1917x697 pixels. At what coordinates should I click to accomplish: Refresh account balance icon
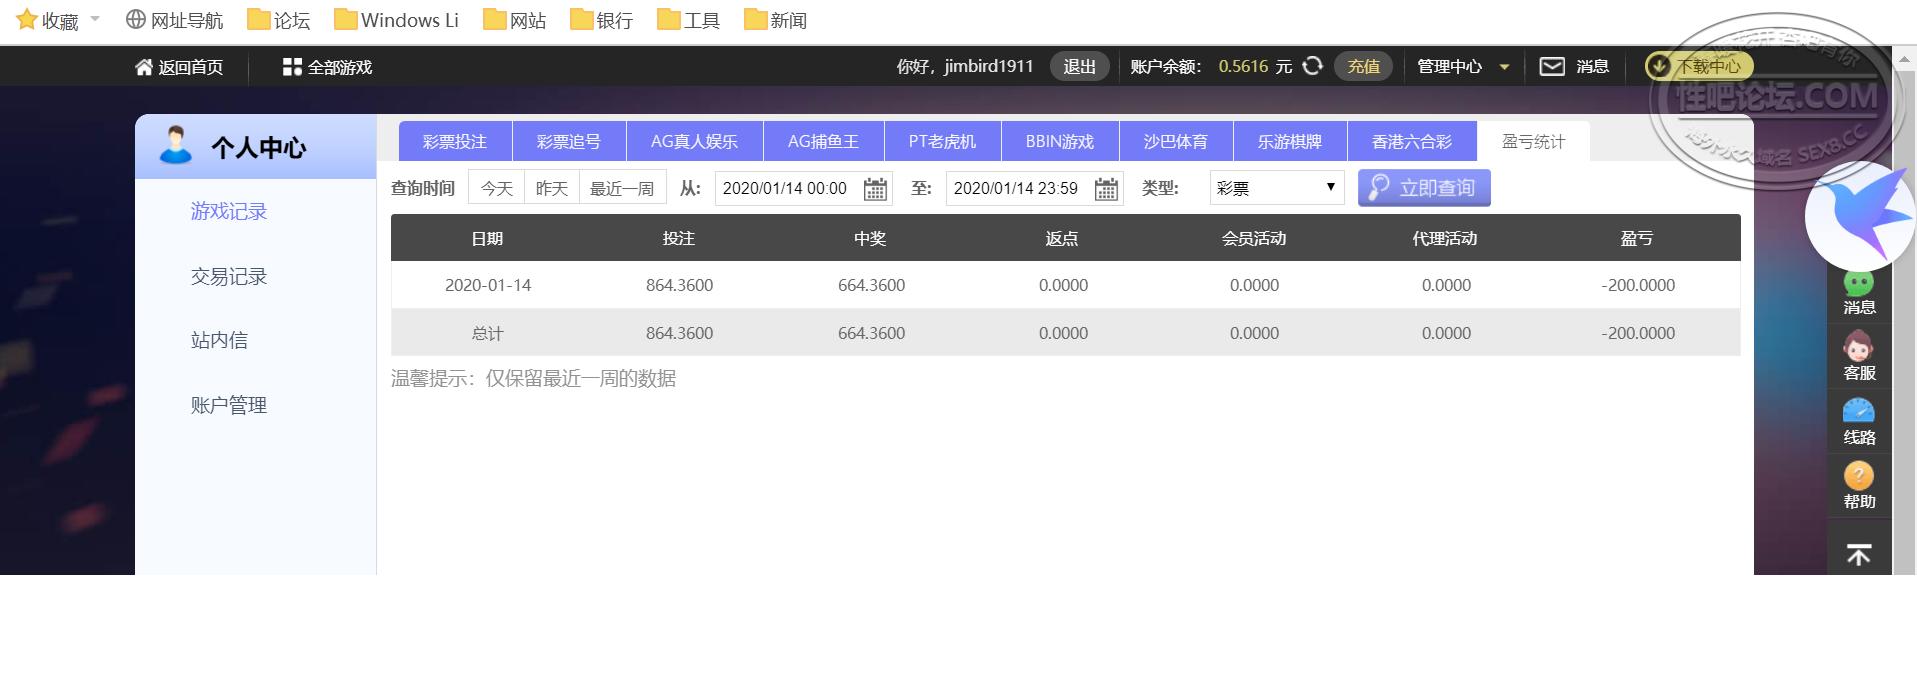tap(1313, 66)
